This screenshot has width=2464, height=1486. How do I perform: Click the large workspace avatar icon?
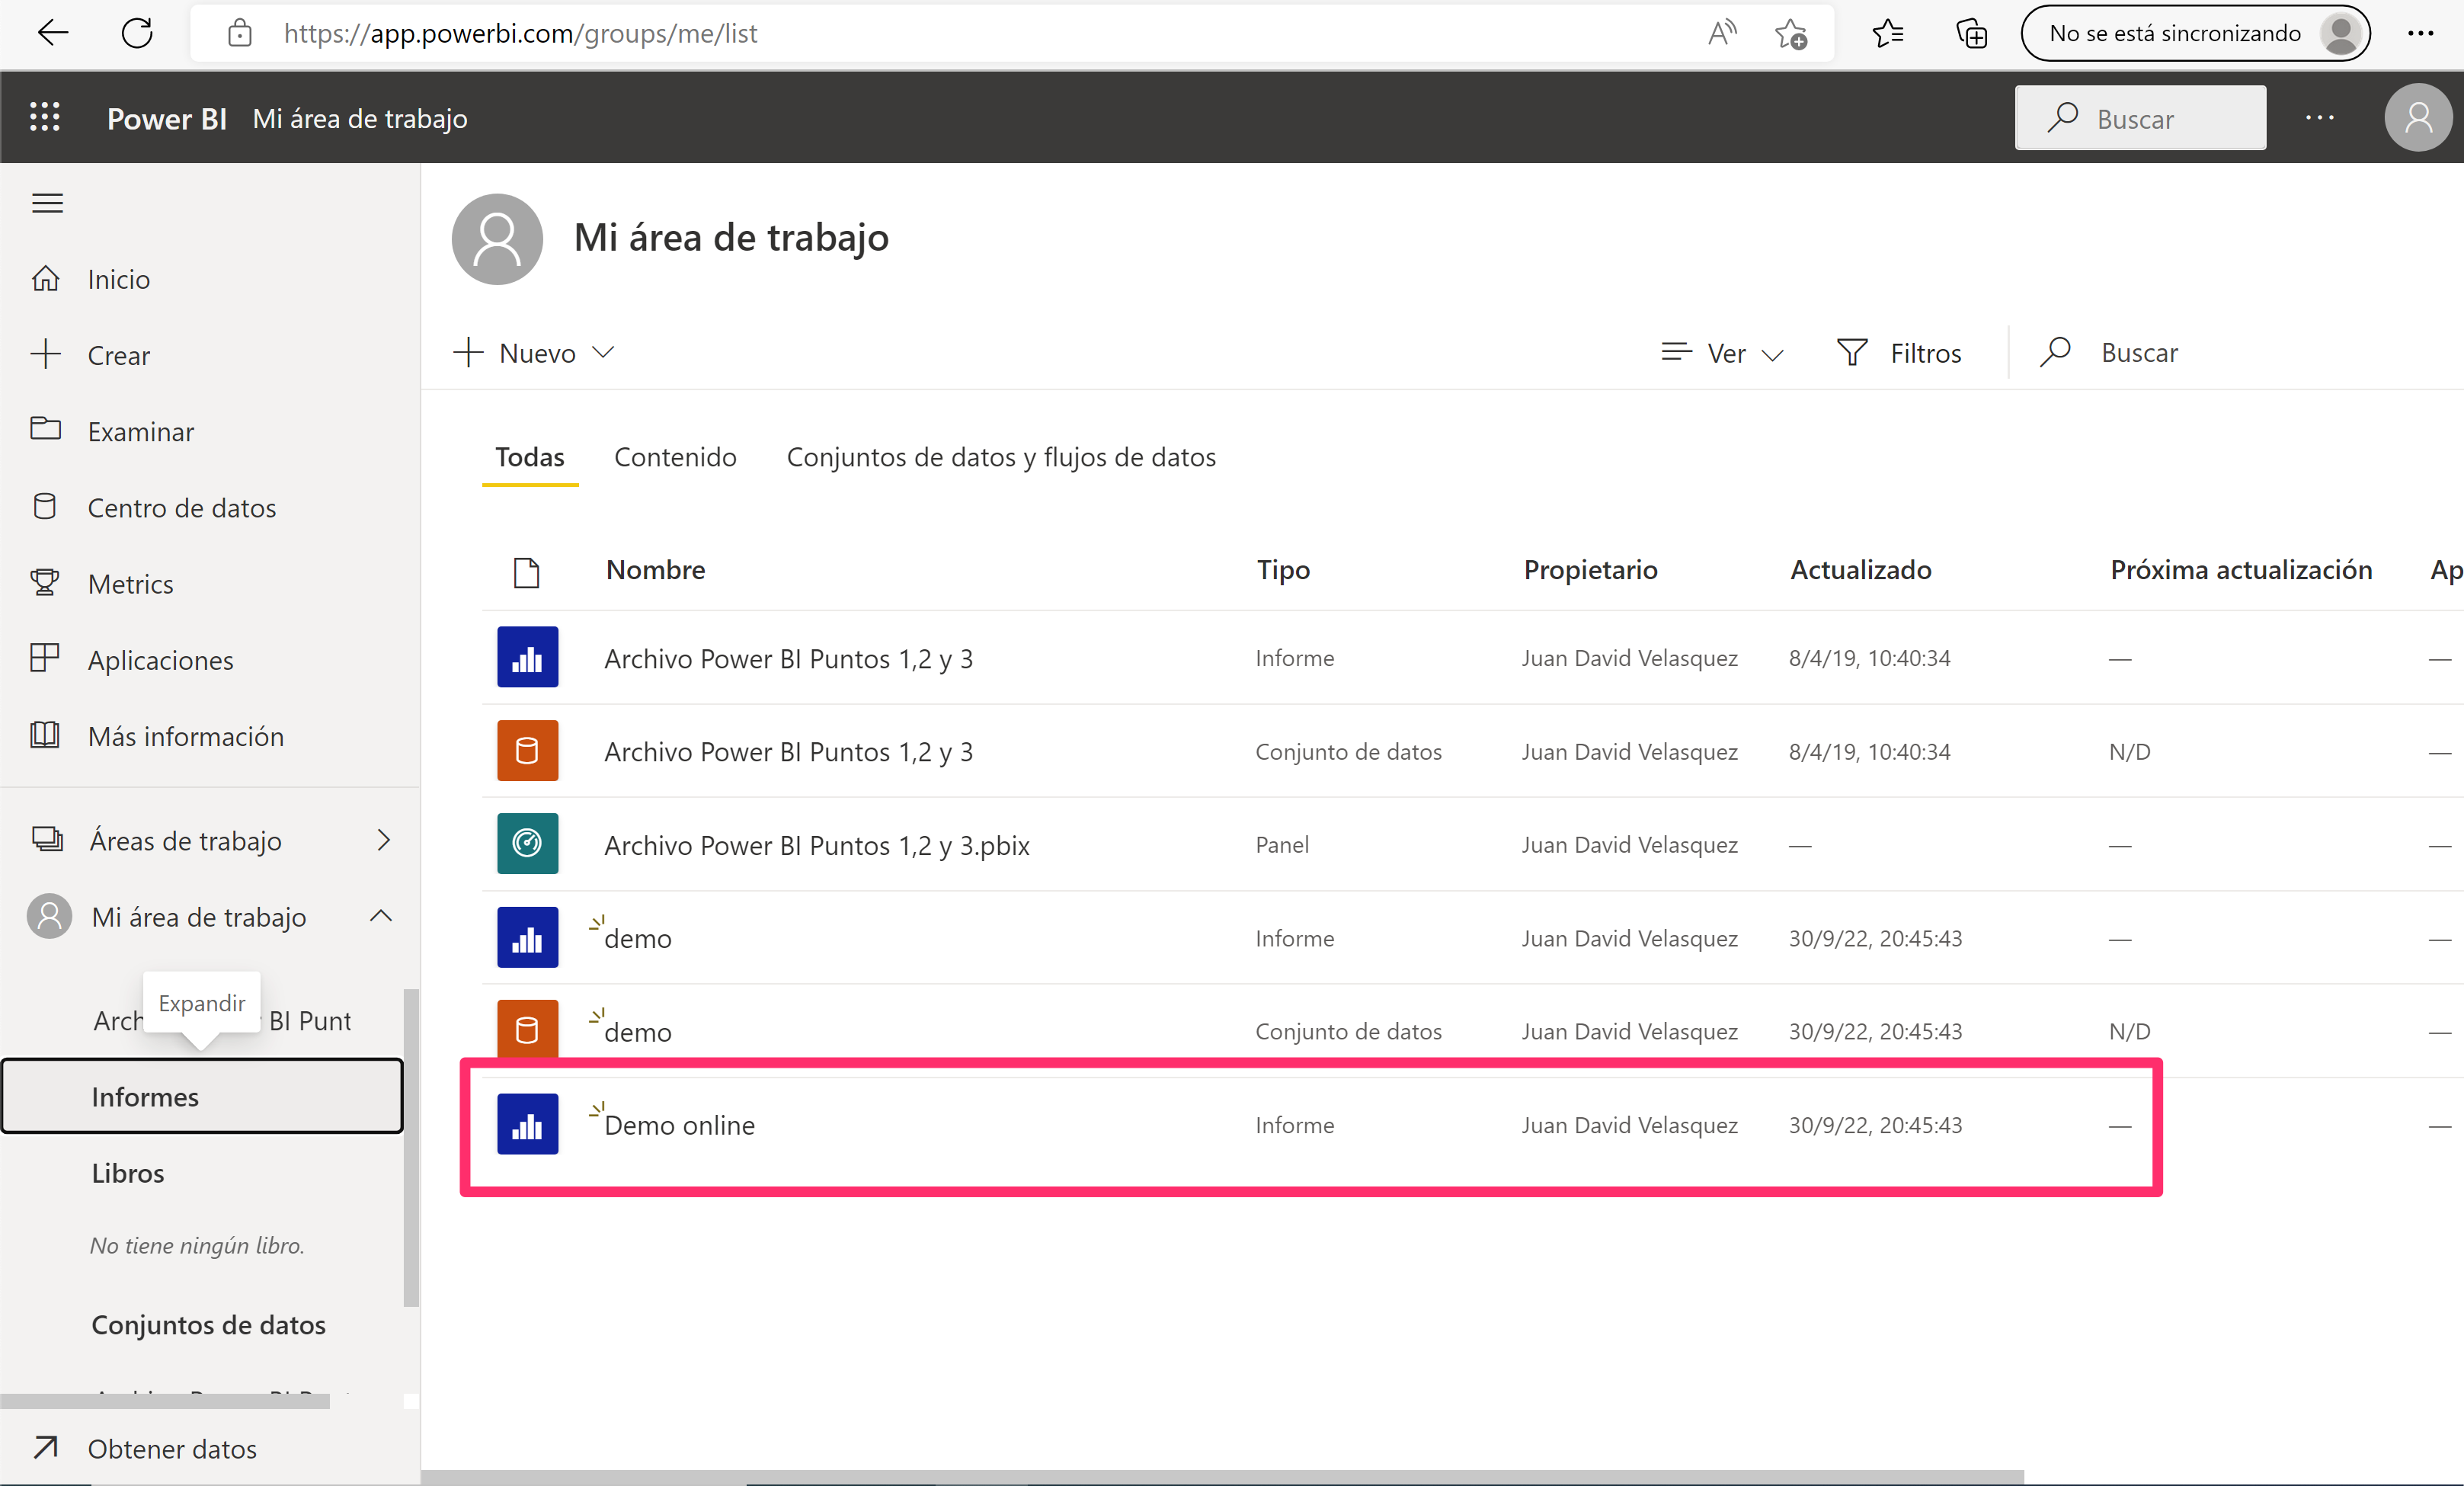point(497,239)
